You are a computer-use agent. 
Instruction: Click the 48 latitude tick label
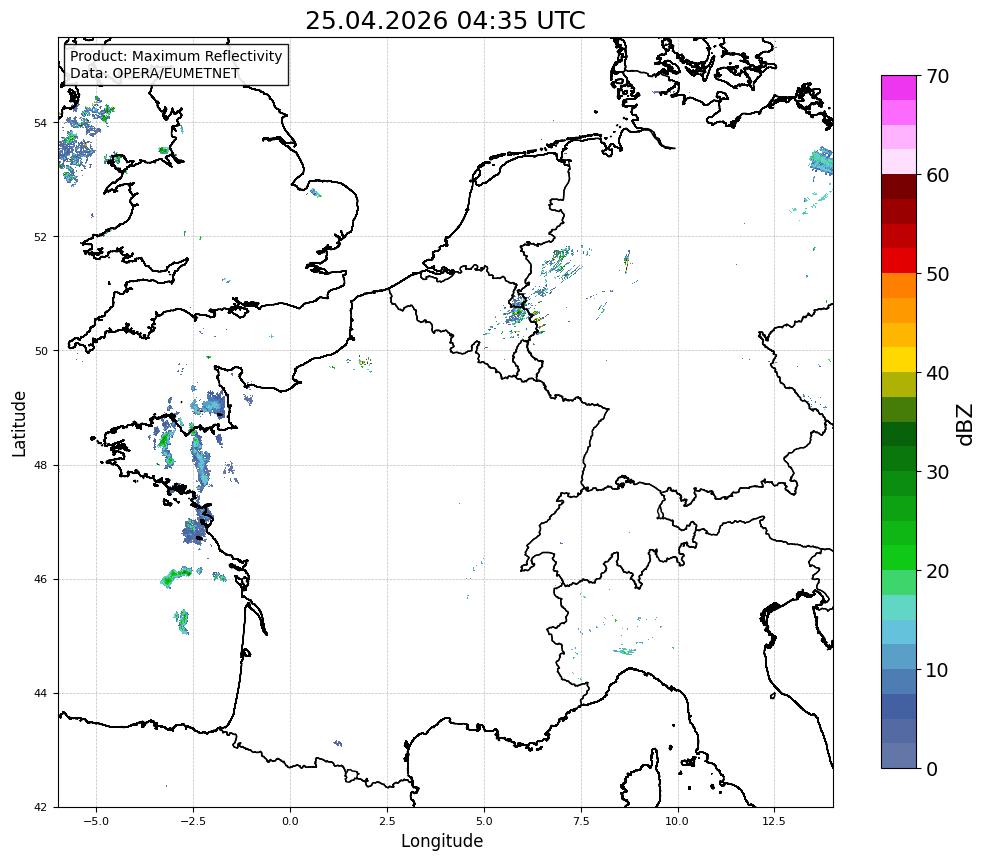[41, 465]
